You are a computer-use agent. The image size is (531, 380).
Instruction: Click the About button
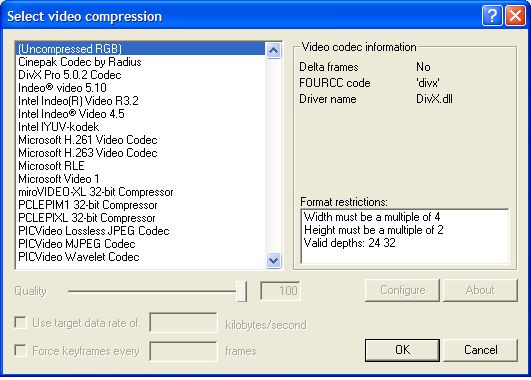pos(481,290)
